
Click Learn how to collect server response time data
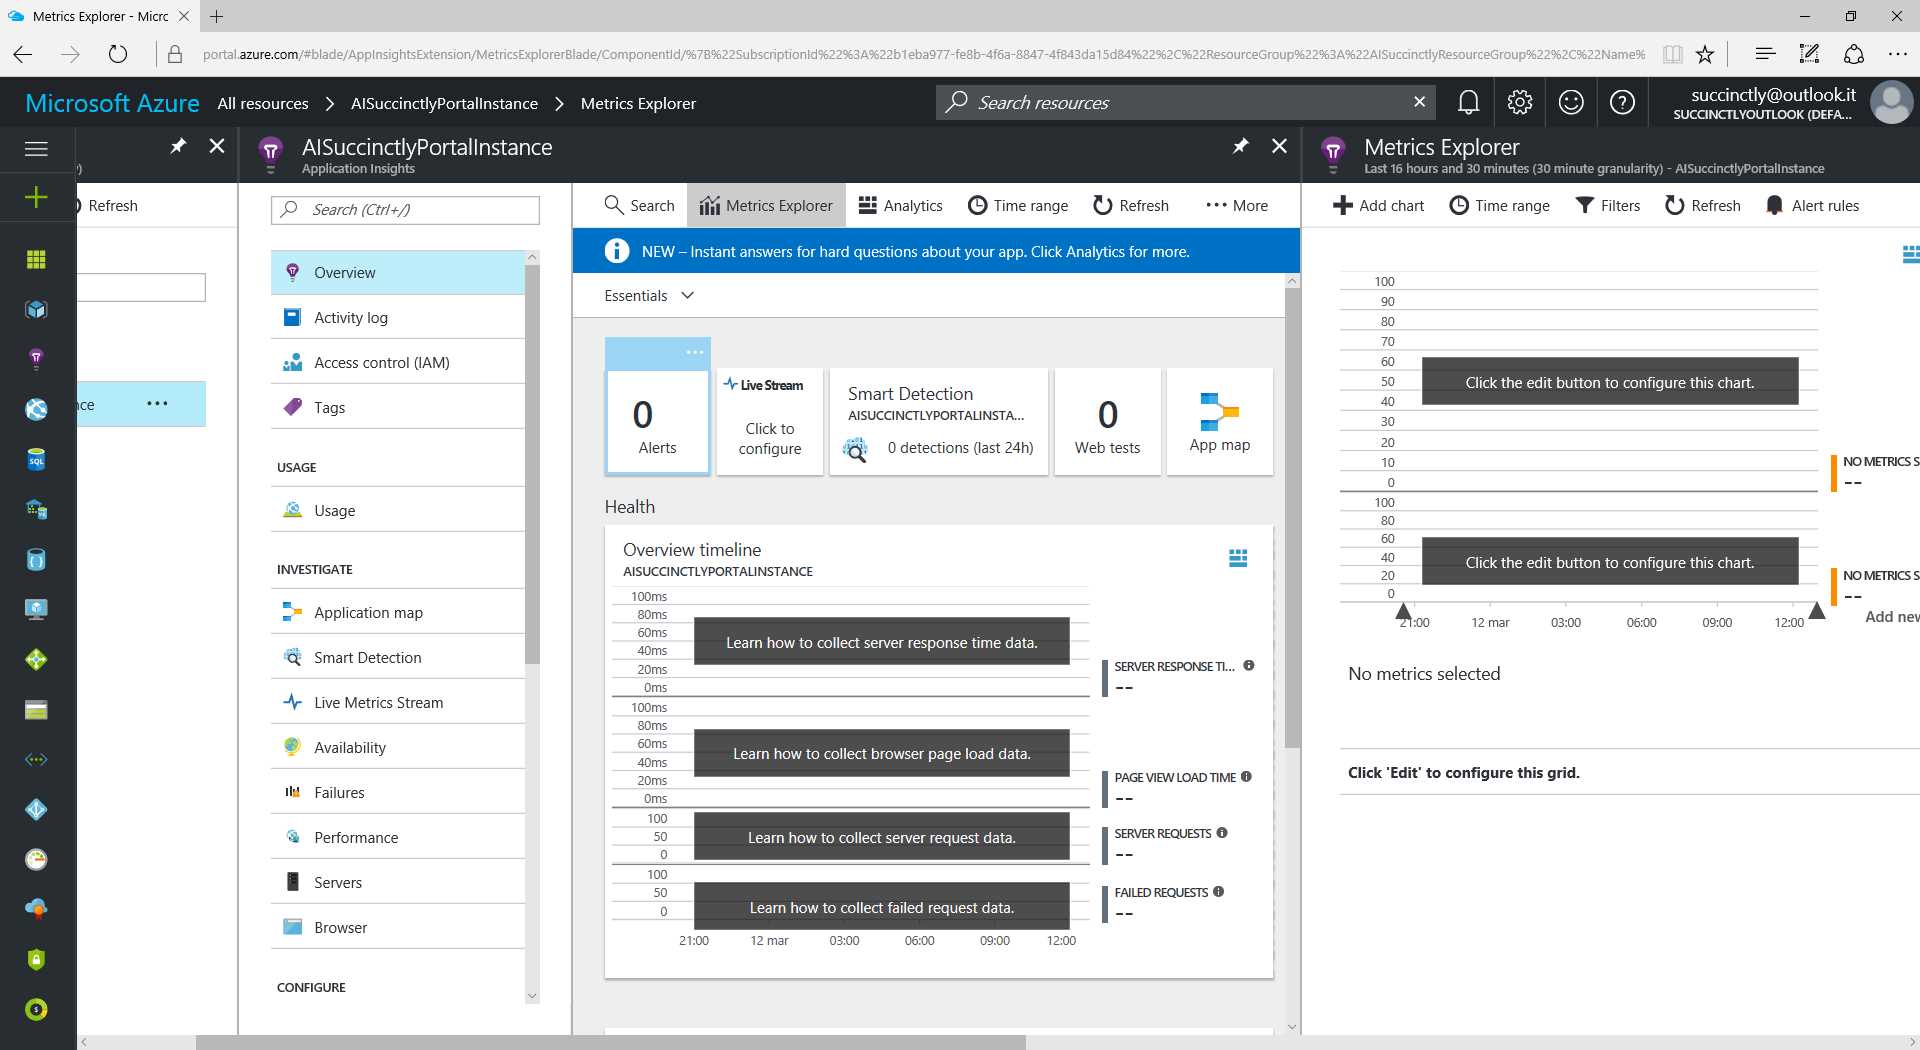pyautogui.click(x=882, y=642)
